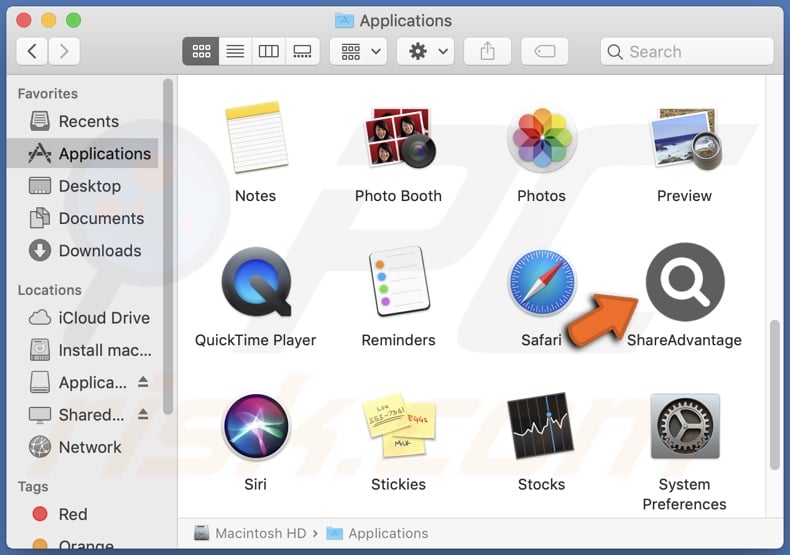The image size is (790, 555).
Task: Click the System Preferences name label
Action: [x=684, y=494]
